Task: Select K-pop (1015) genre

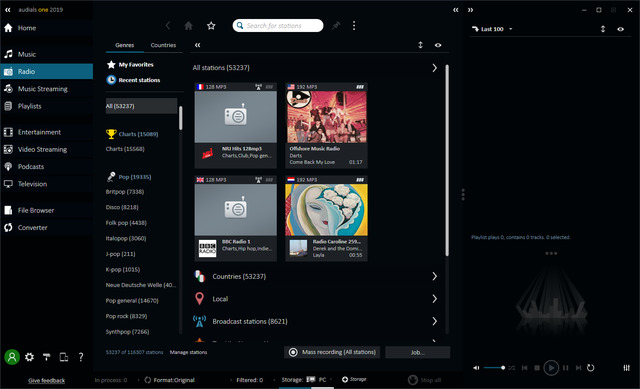Action: 123,269
